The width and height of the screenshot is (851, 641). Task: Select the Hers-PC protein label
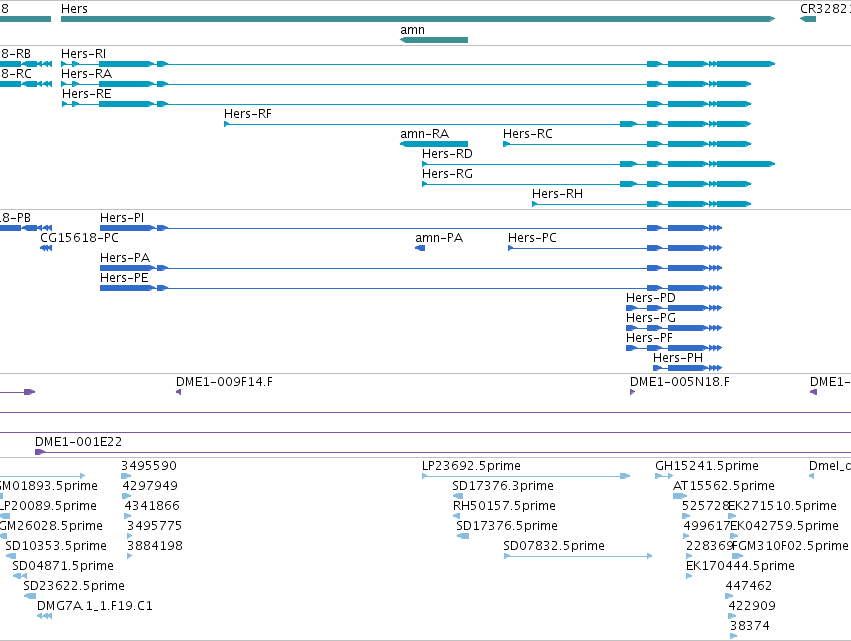[532, 238]
